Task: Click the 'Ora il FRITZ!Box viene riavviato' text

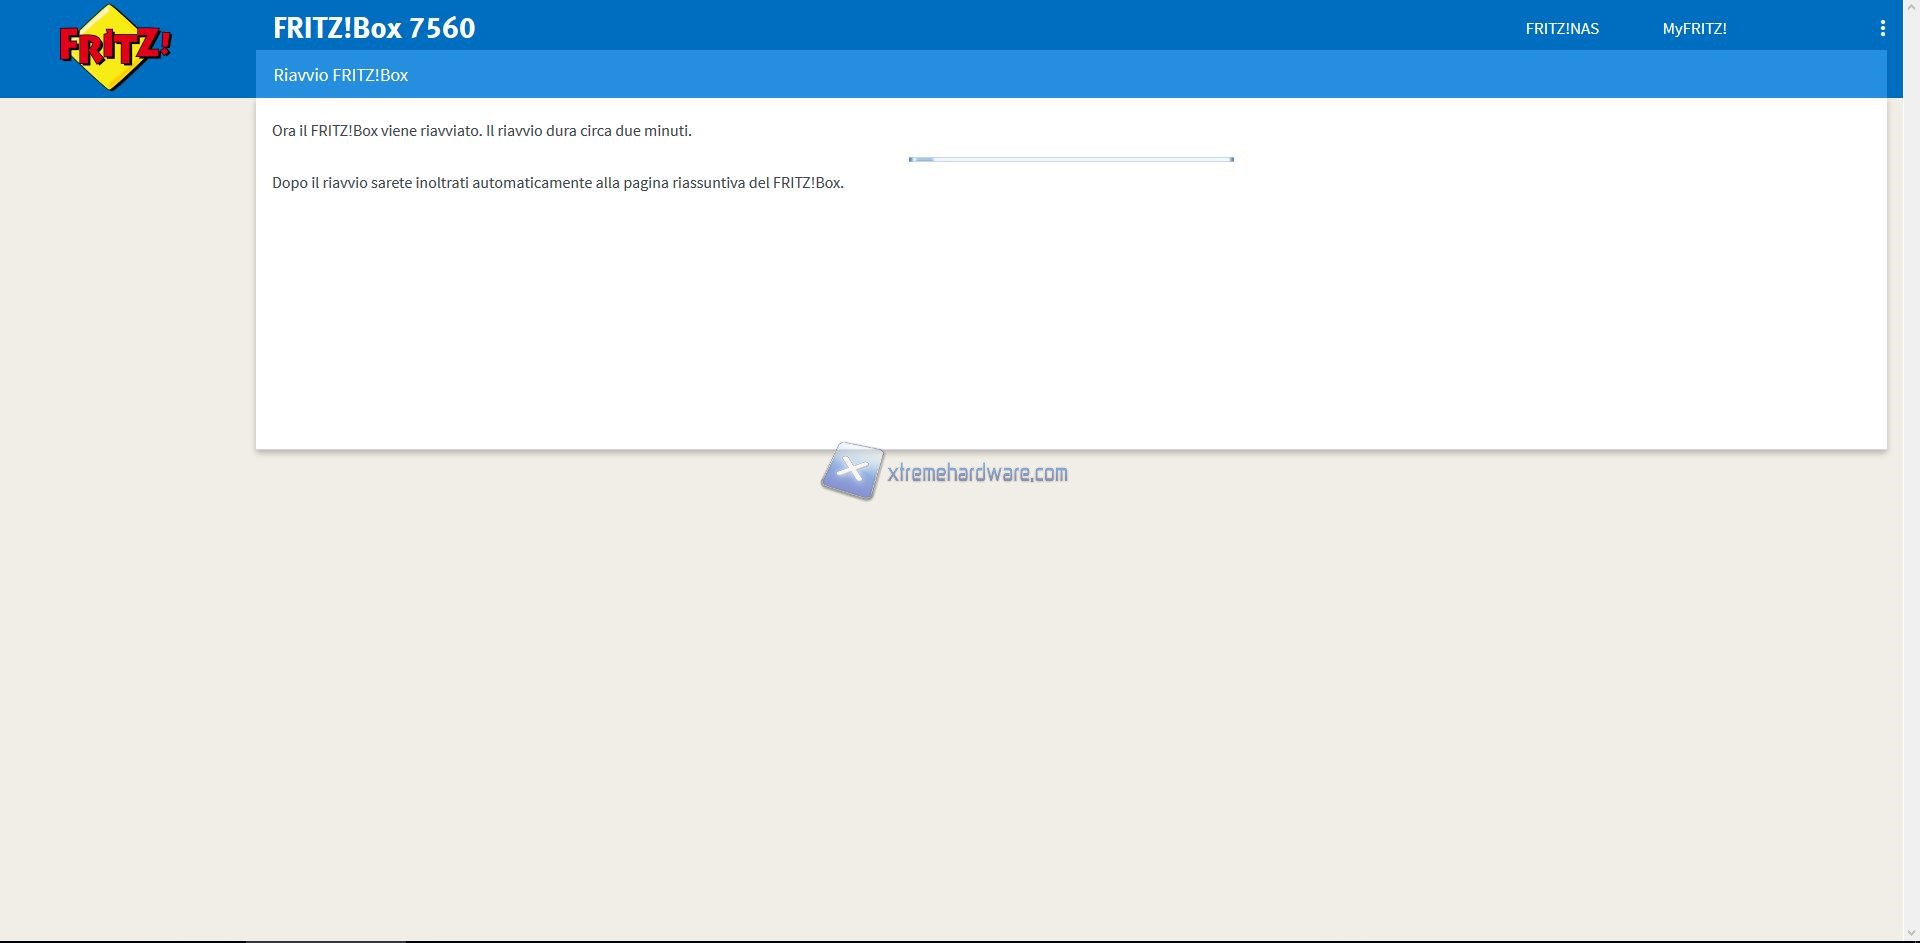Action: [481, 131]
